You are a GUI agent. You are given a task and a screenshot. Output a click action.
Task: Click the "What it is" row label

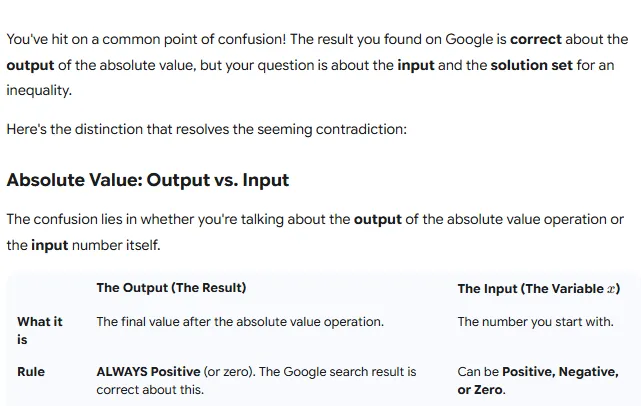click(39, 330)
